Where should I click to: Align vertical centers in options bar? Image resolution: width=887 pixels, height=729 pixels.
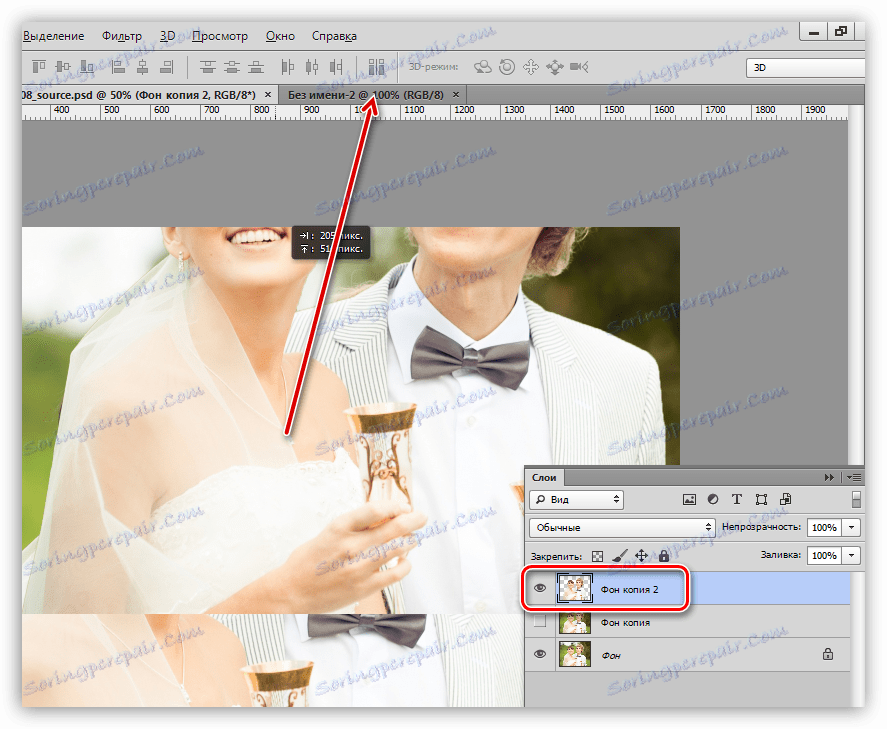63,67
